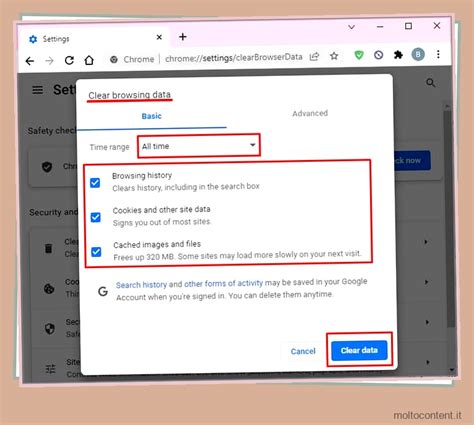The width and height of the screenshot is (474, 425).
Task: Expand the clear browsing data row arrow
Action: coord(426,242)
